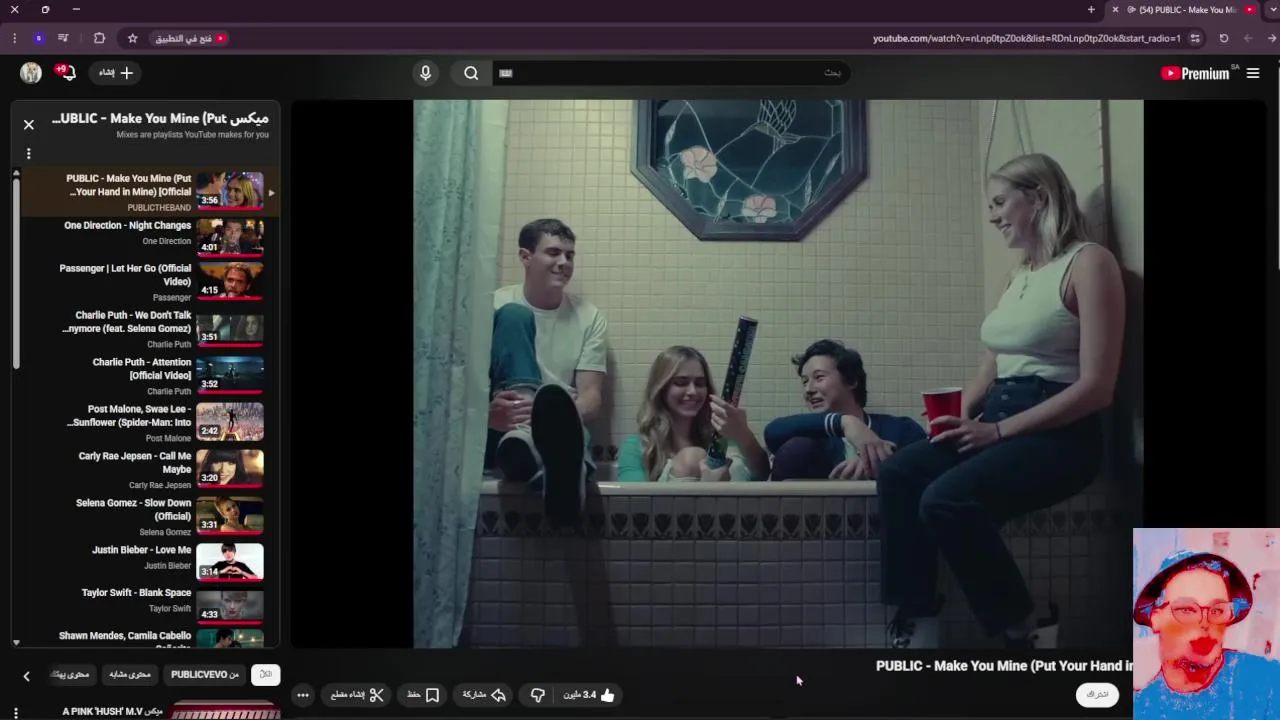This screenshot has height=720, width=1280.
Task: Open the on-screen keyboard in search box
Action: [x=506, y=73]
